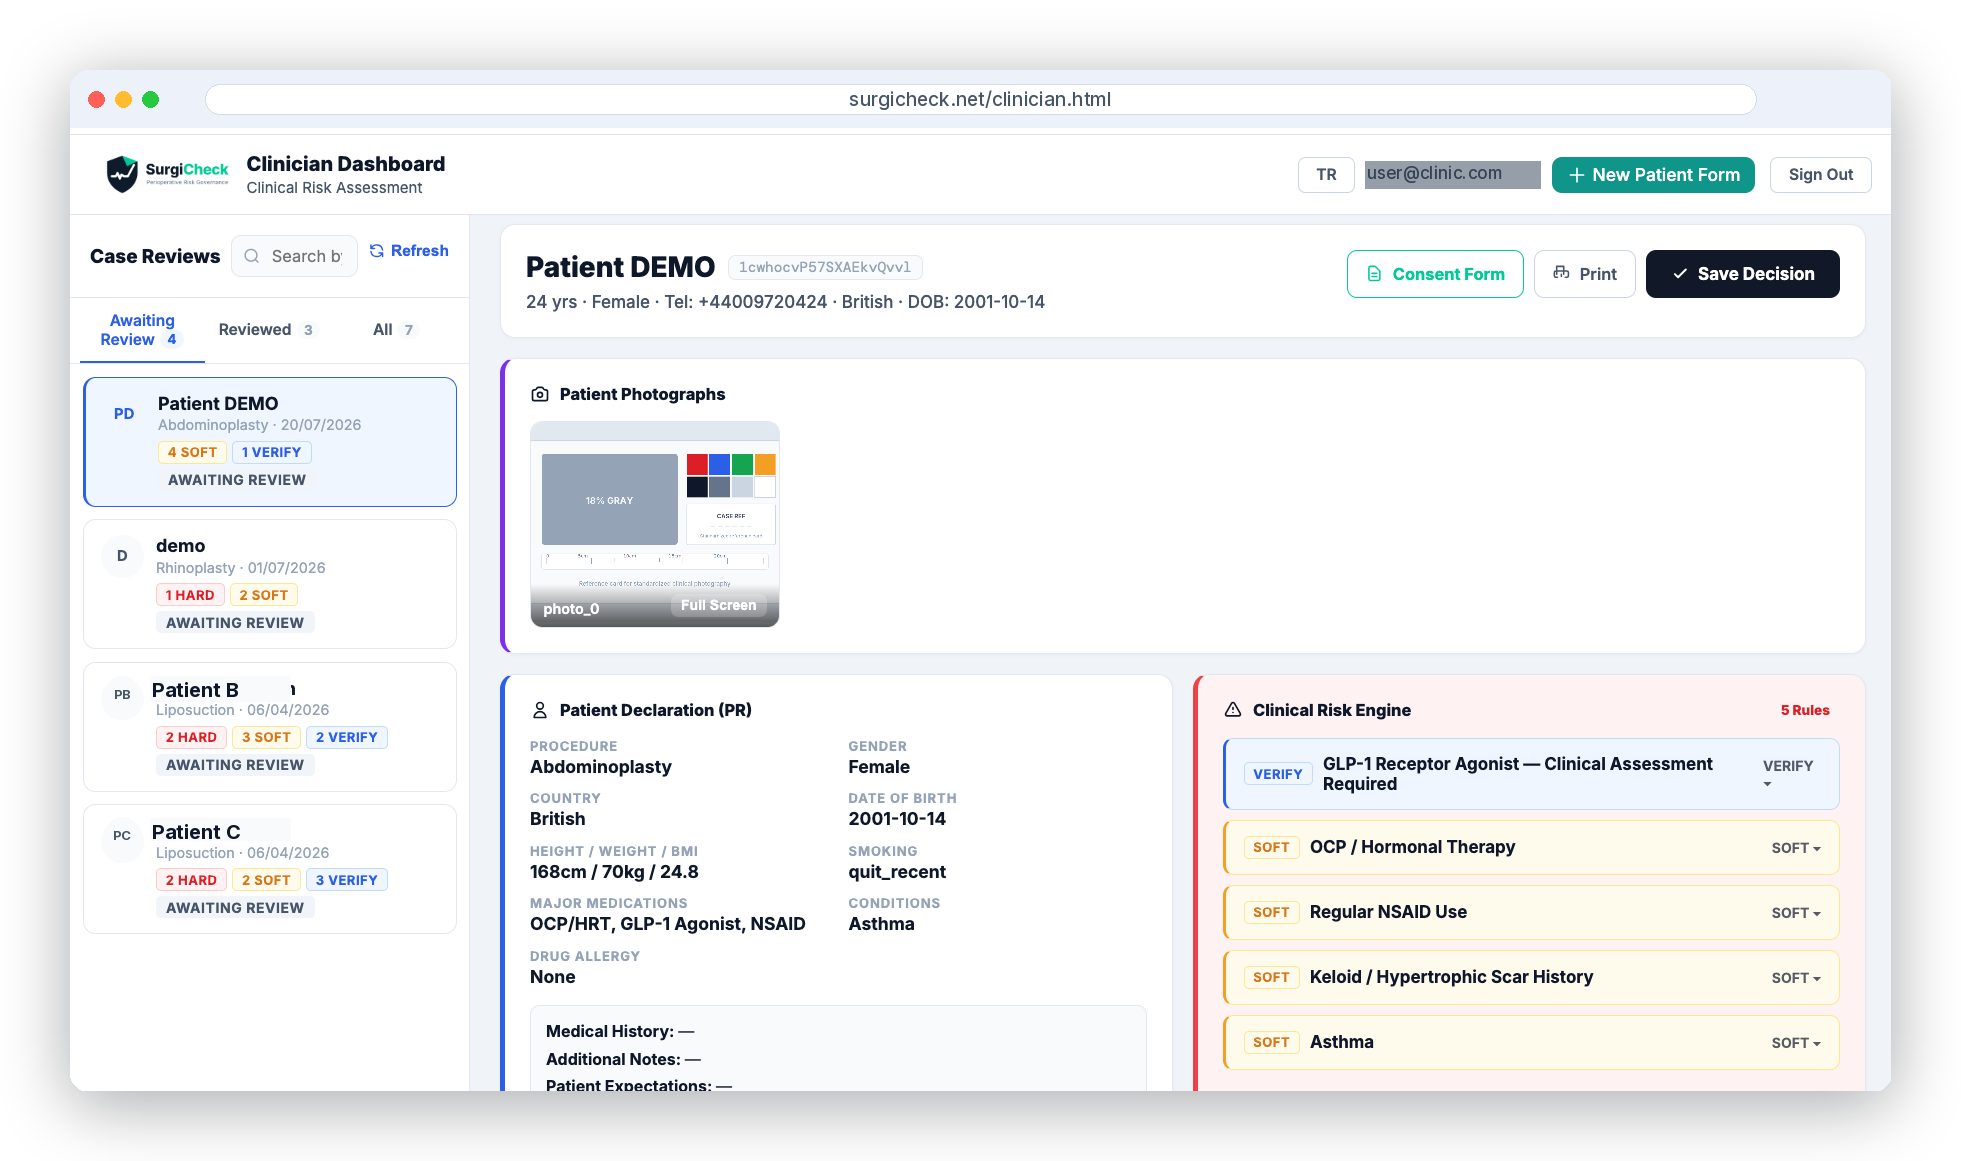Click the 1 HARD badge on demo case

click(x=190, y=595)
